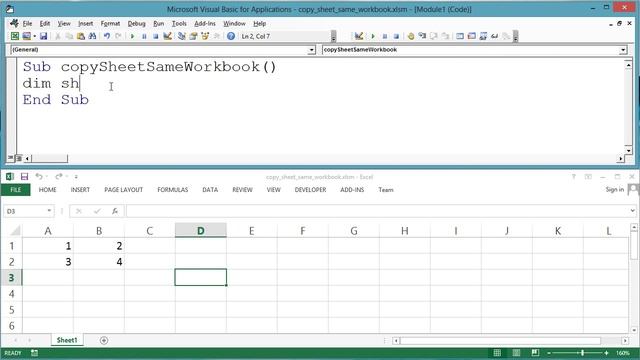Screen dimensions: 640x360
Task: Click into the Excel formula bar input
Action: [x=377, y=211]
